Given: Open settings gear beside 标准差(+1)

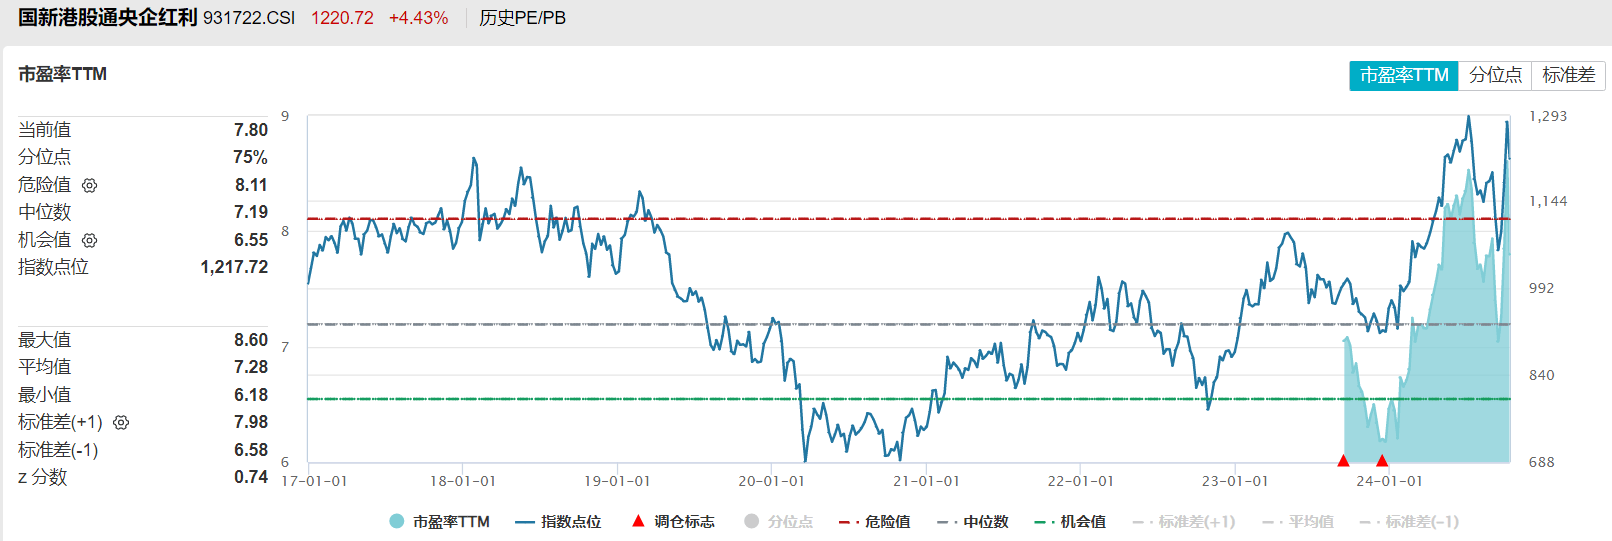Looking at the screenshot, I should click(x=121, y=423).
